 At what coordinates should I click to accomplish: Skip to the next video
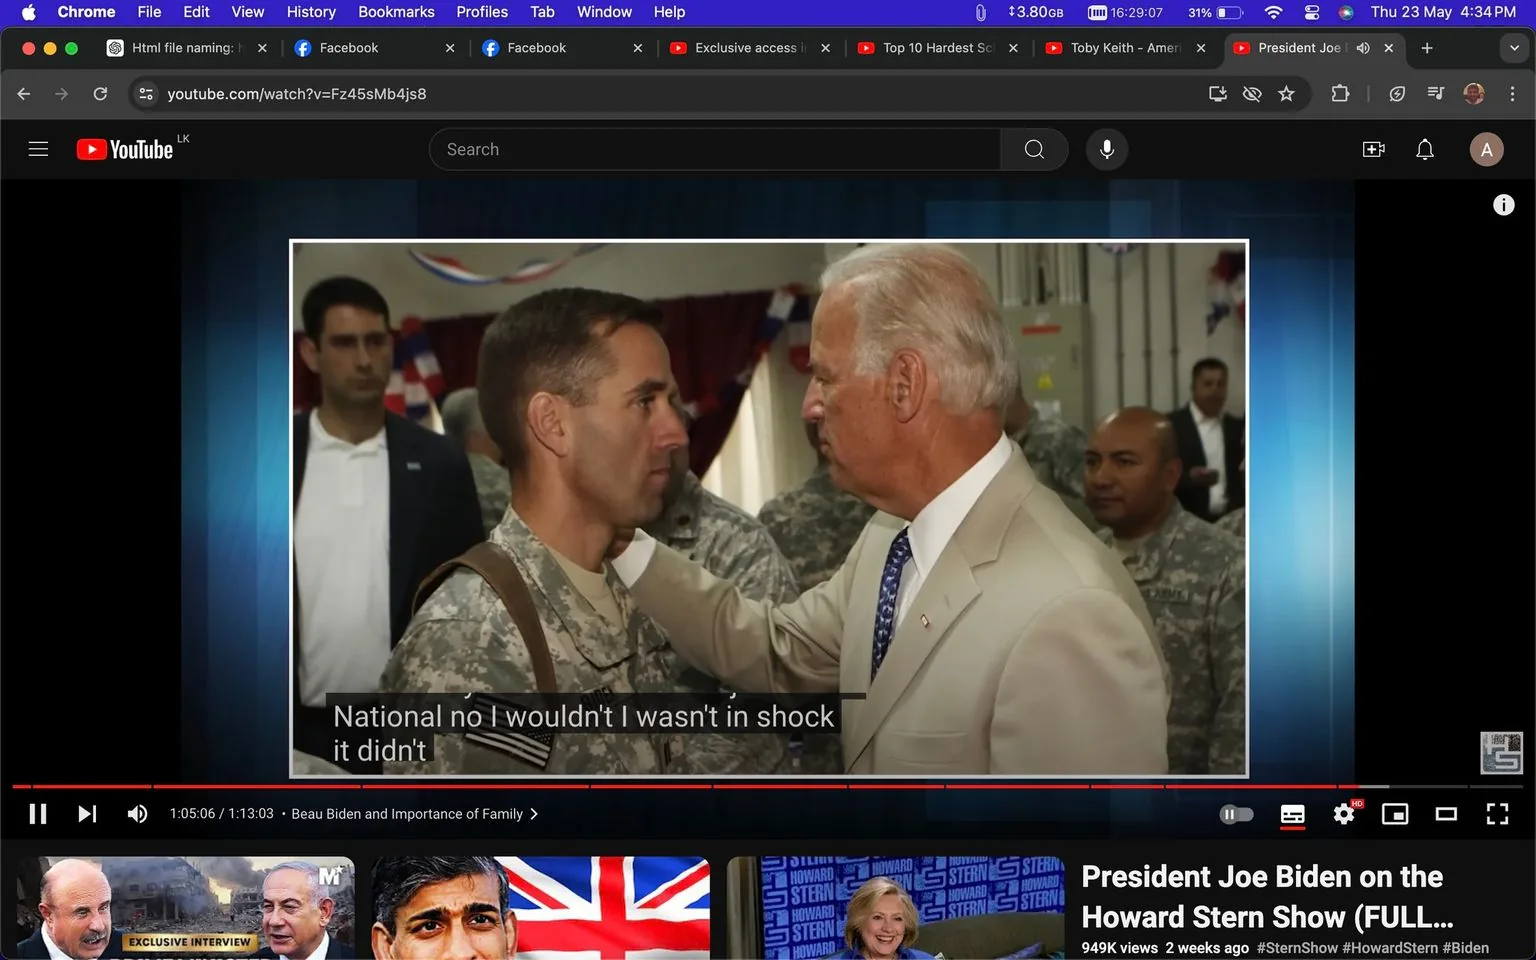(87, 813)
